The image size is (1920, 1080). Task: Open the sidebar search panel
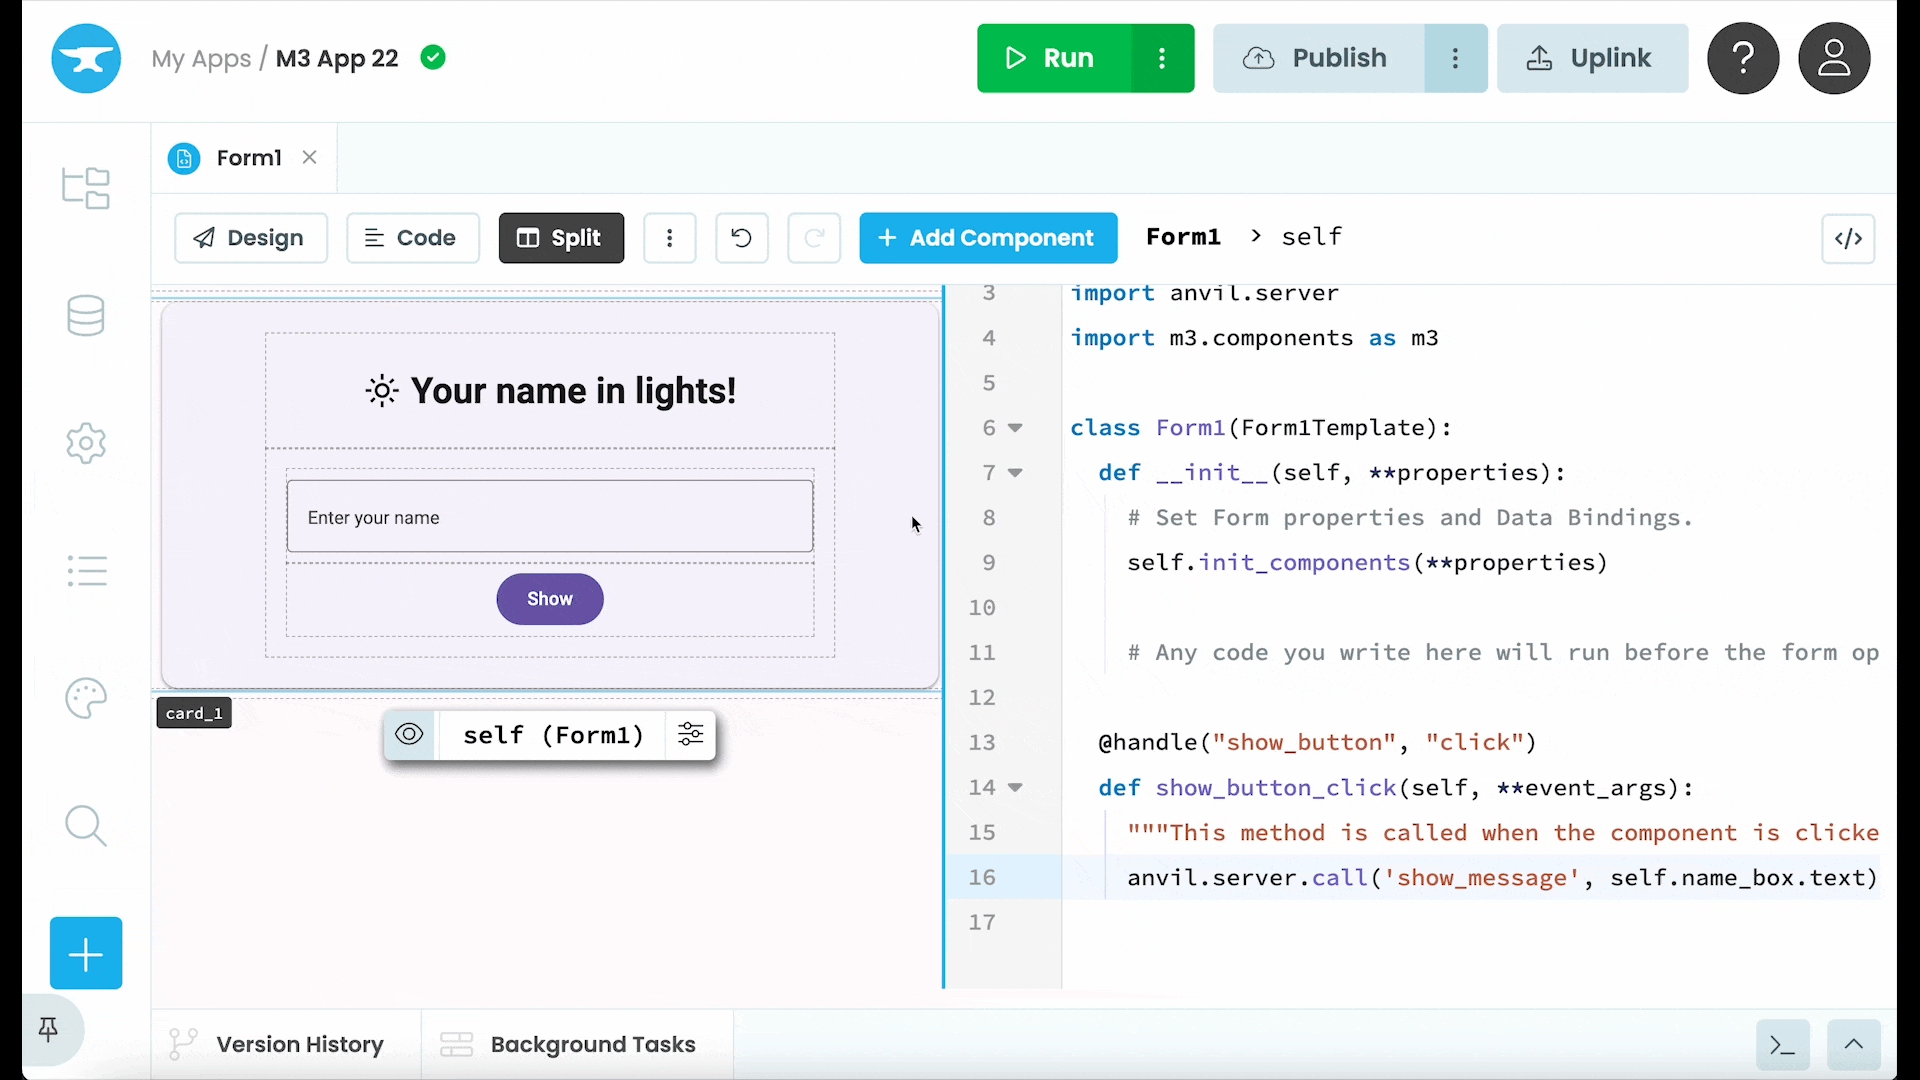tap(86, 826)
